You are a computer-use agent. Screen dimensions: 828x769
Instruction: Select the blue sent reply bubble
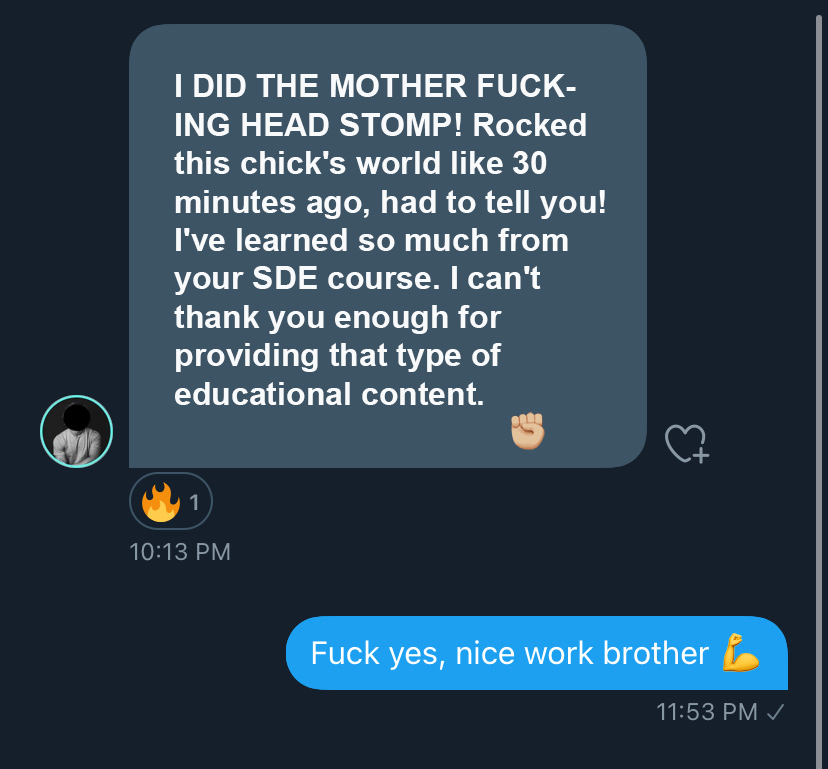click(x=537, y=653)
